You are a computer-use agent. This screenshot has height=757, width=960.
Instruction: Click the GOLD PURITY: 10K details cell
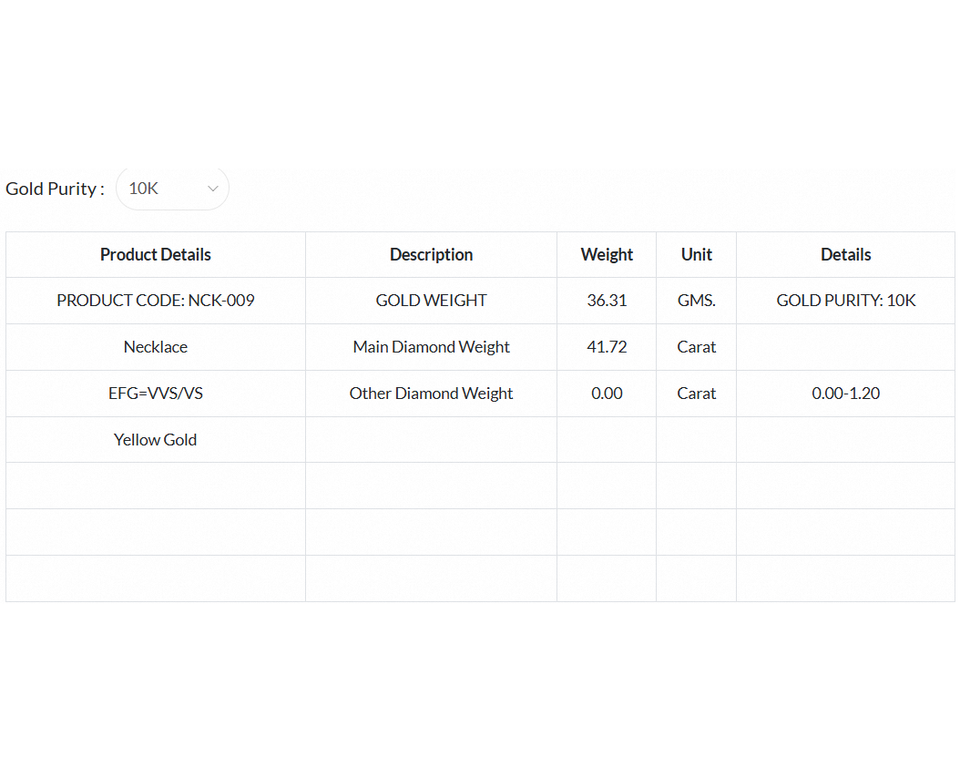pos(845,300)
